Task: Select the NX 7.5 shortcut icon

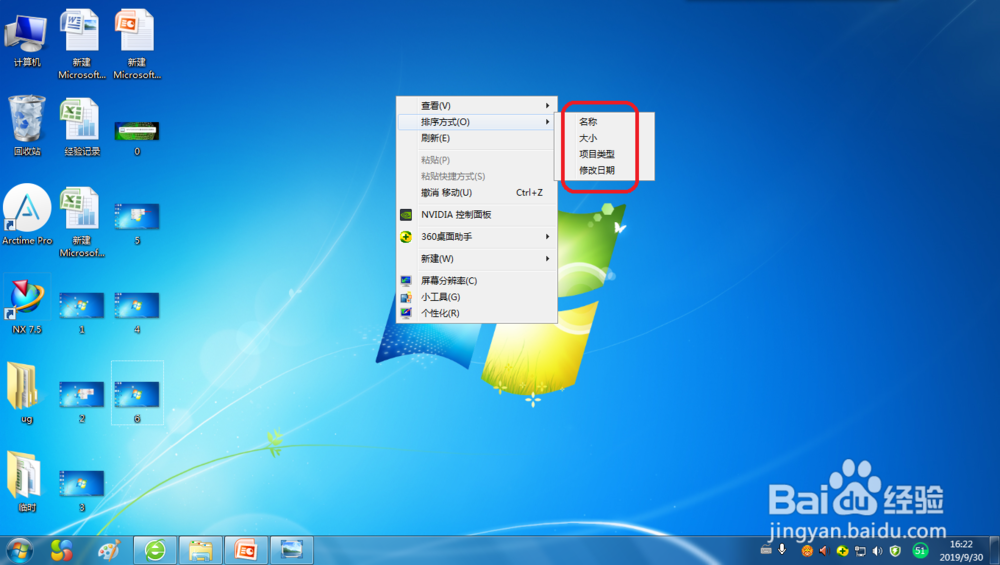Action: (26, 304)
